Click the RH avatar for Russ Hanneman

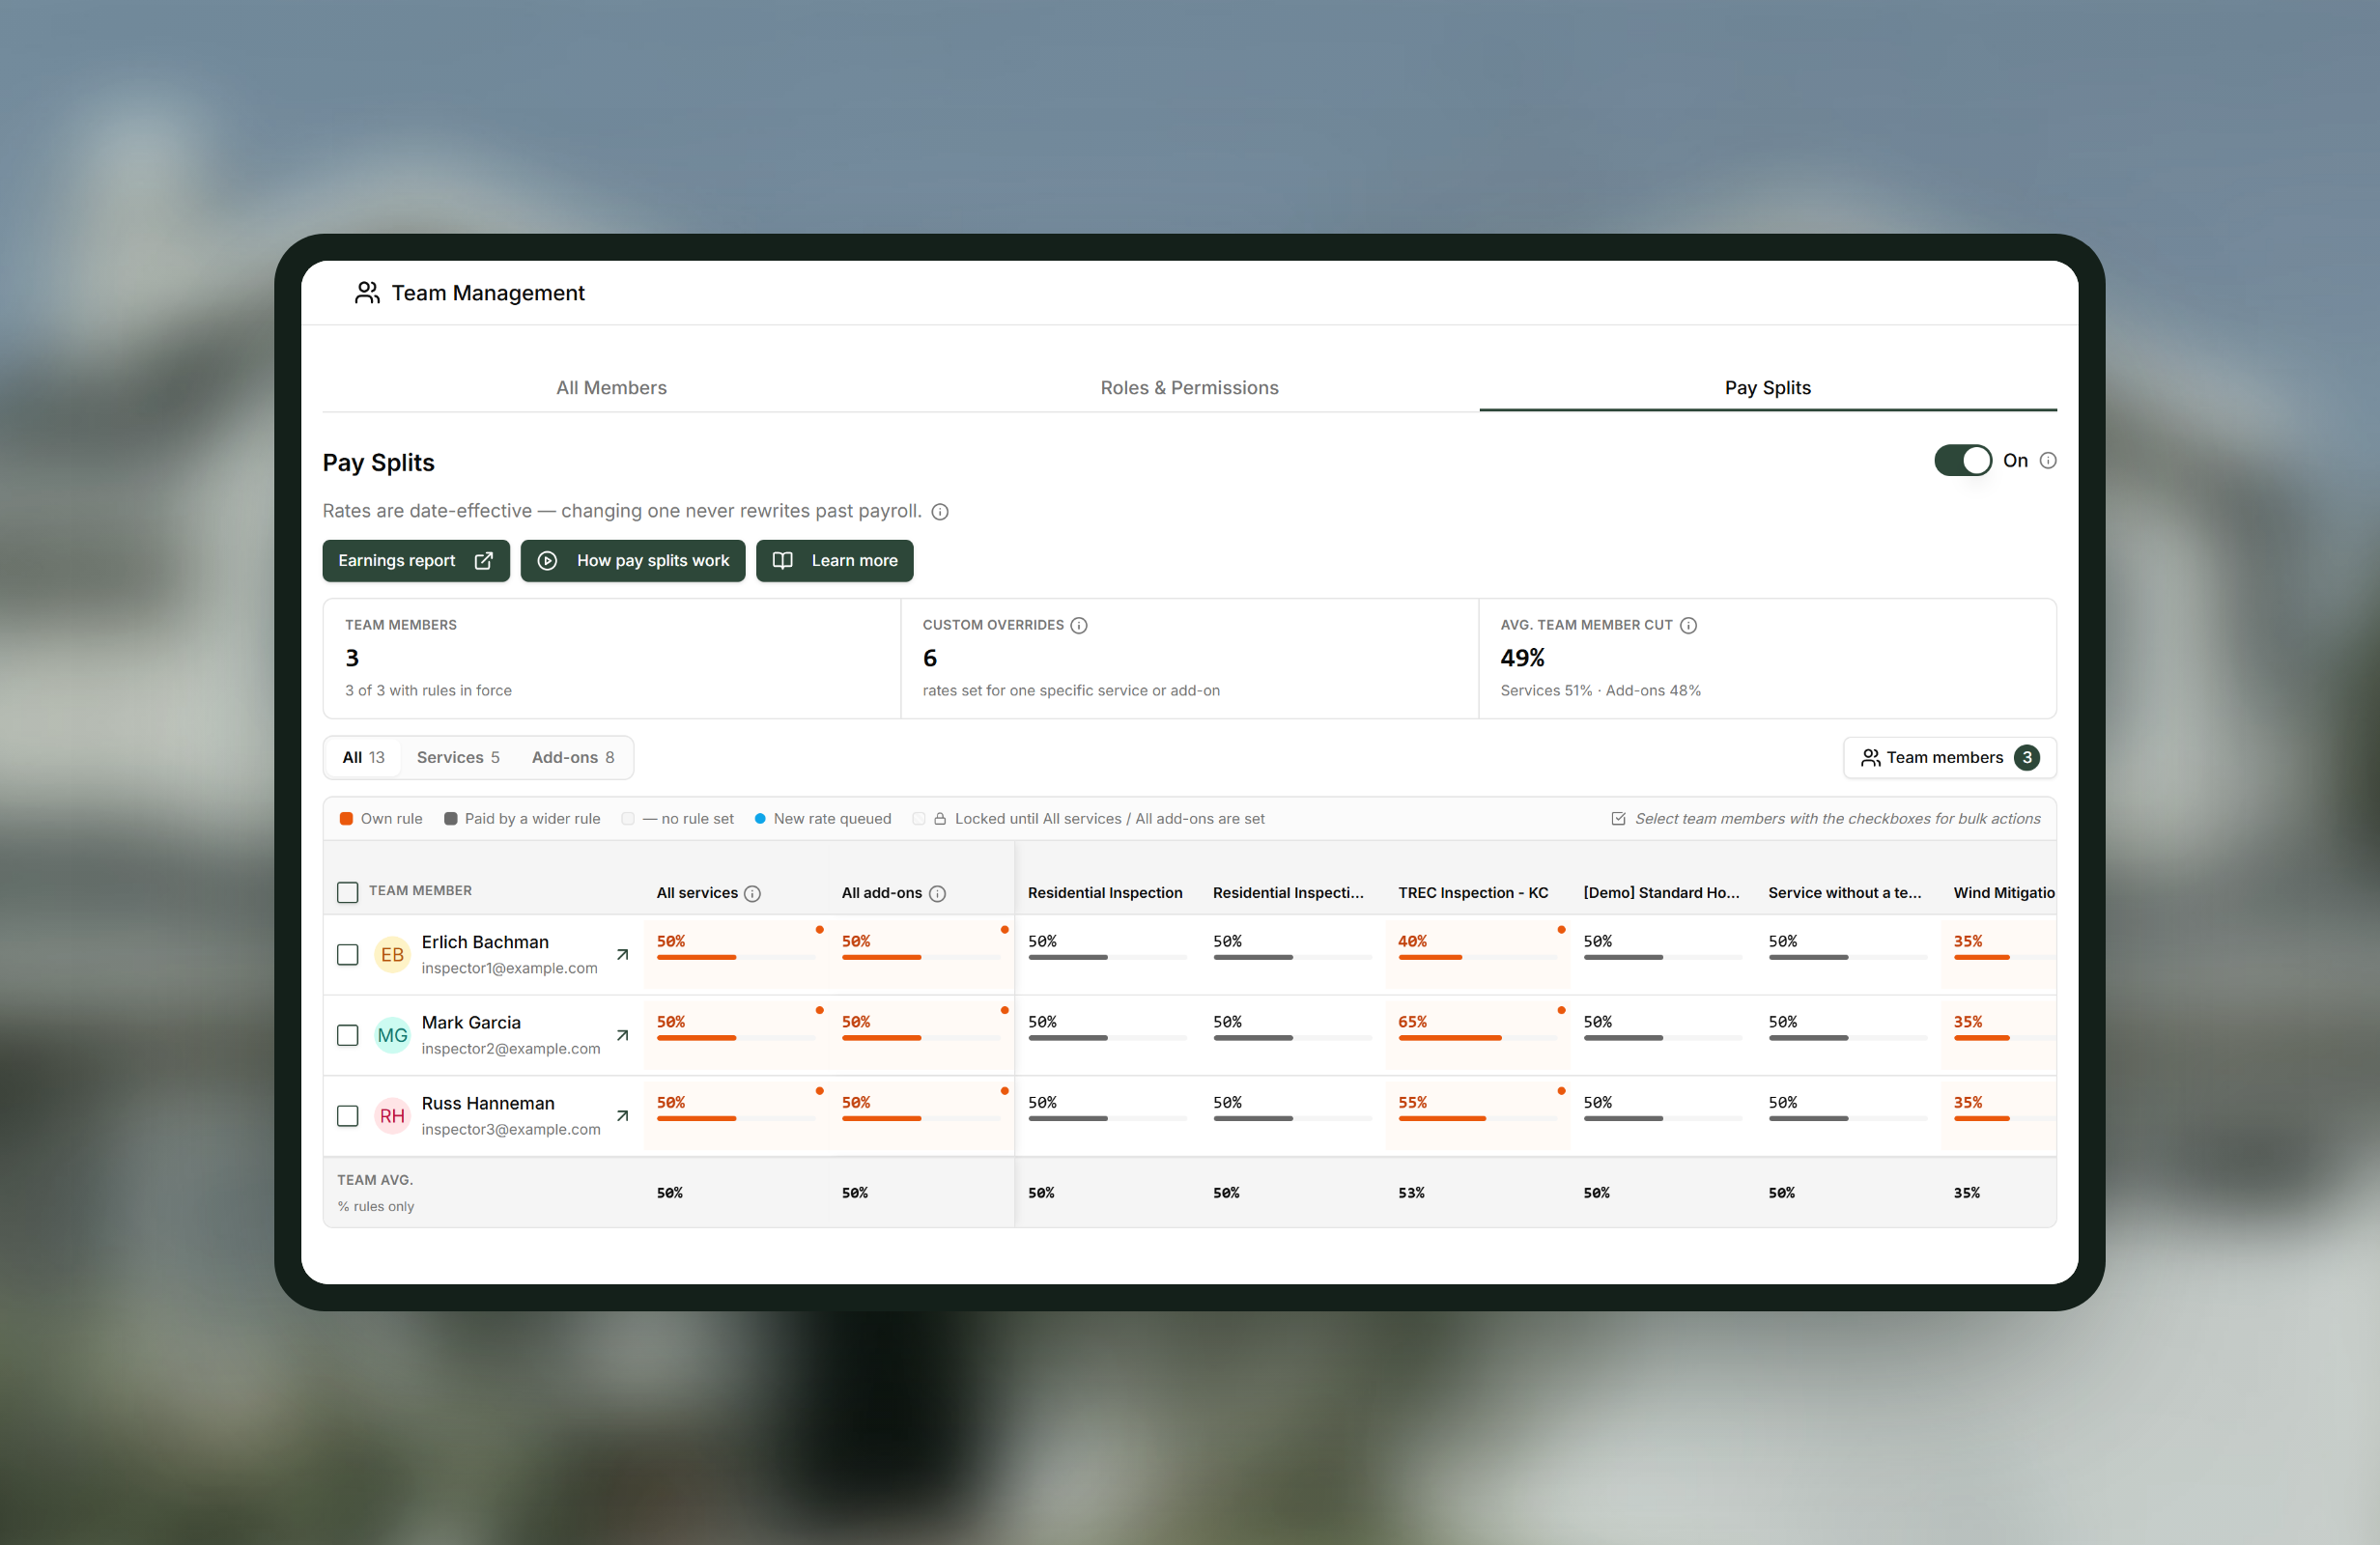click(x=392, y=1115)
